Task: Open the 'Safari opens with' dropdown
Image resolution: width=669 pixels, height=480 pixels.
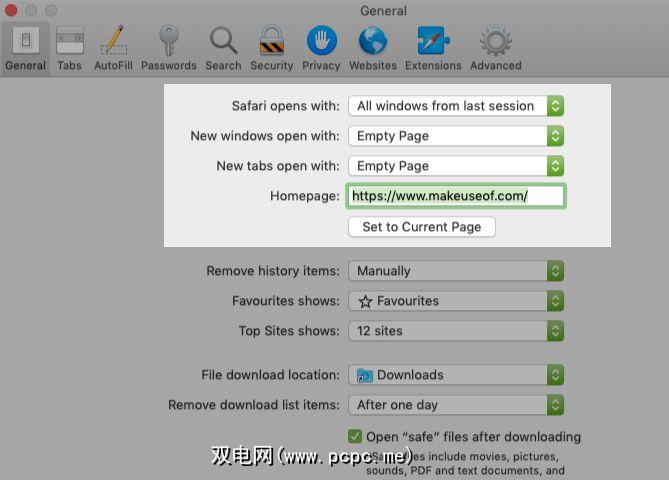Action: (x=456, y=106)
